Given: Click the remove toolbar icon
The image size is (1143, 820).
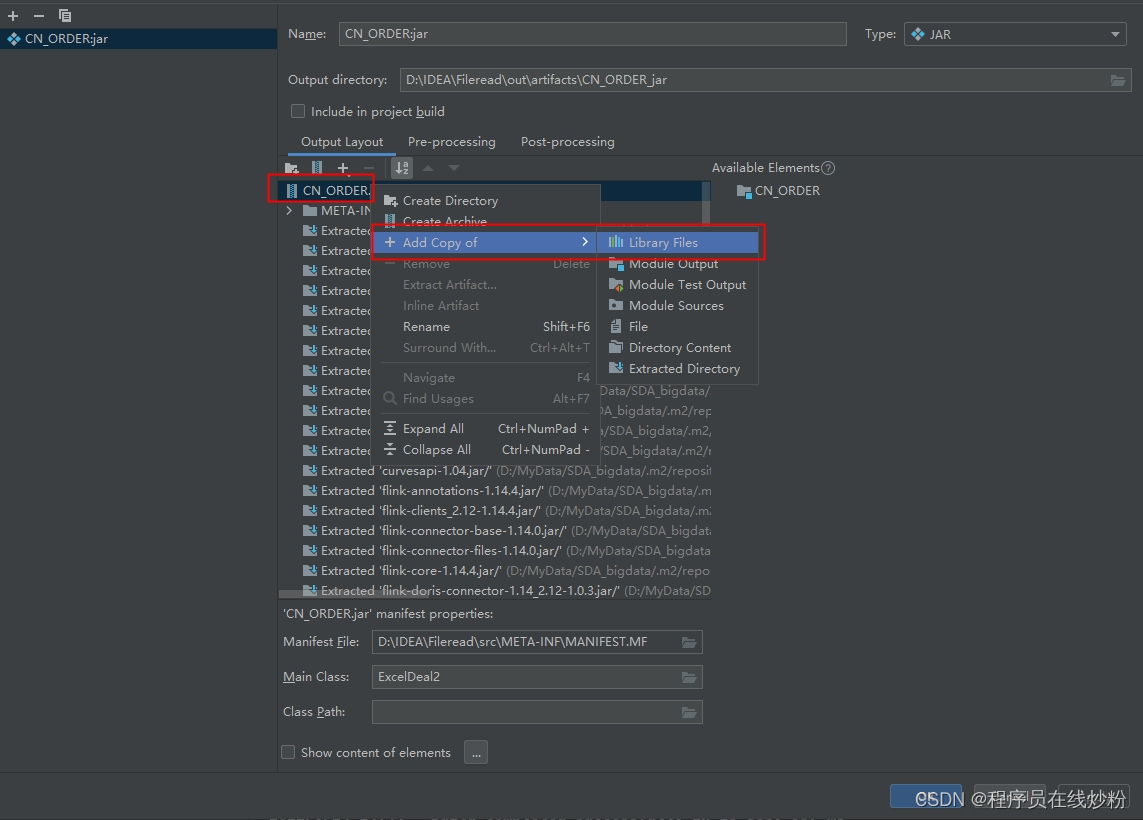Looking at the screenshot, I should click(x=369, y=168).
